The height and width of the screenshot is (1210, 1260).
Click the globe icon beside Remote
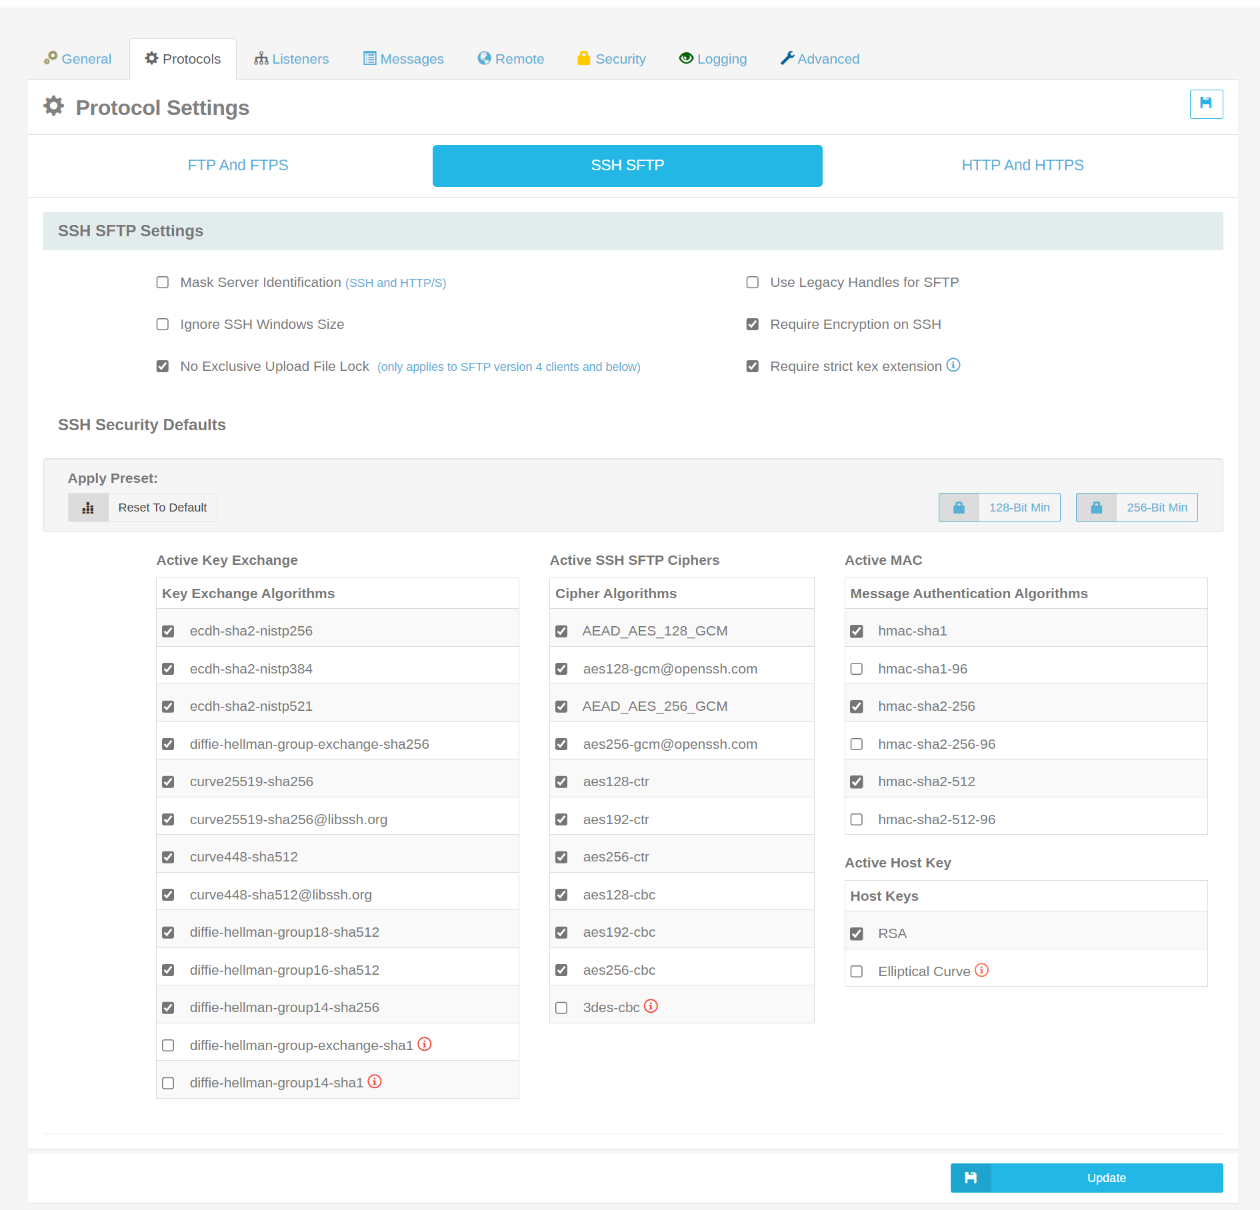tap(484, 58)
